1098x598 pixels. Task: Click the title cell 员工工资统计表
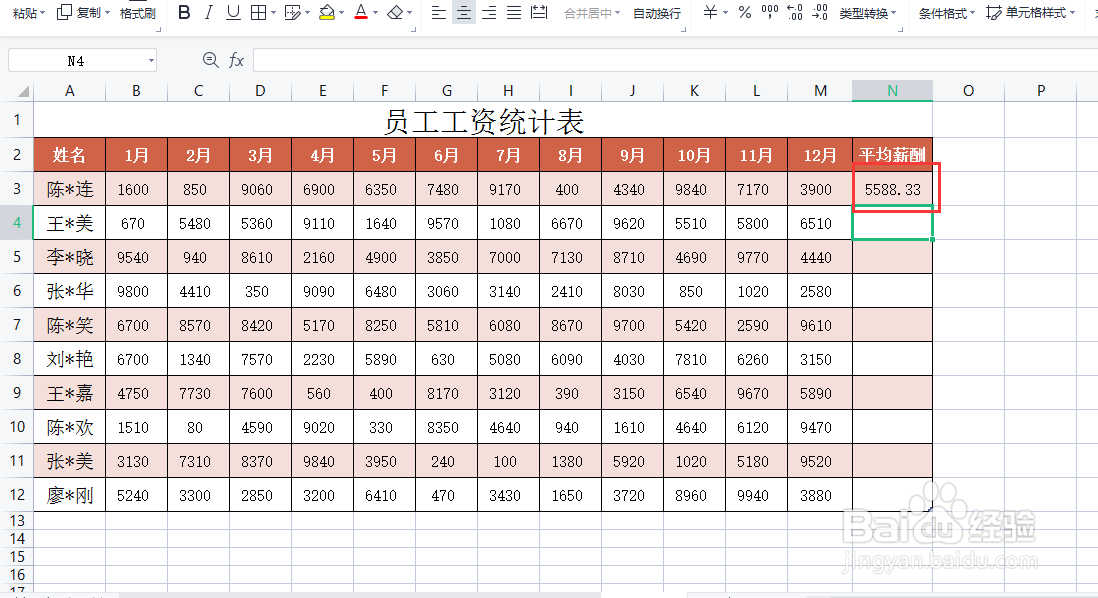(483, 120)
